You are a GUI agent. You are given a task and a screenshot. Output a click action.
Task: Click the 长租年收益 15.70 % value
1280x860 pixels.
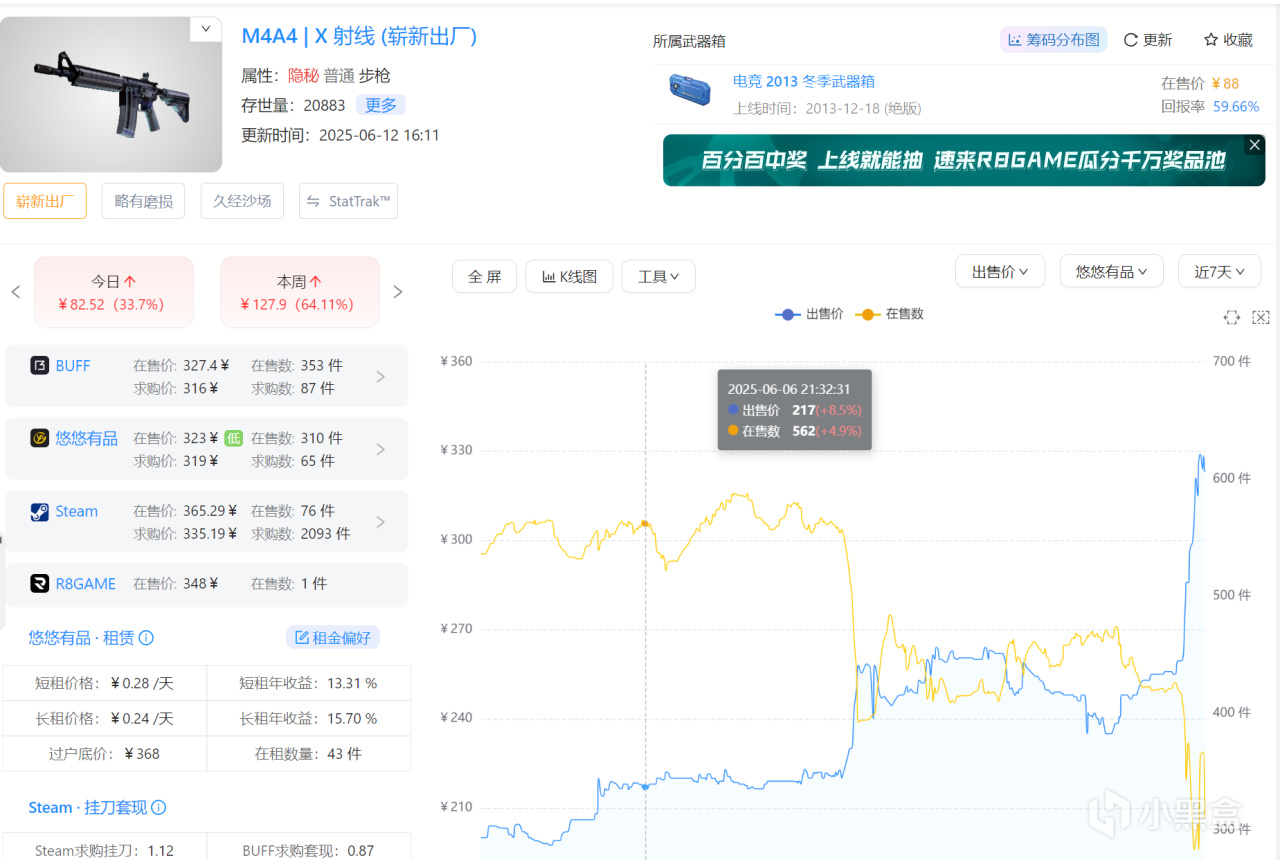click(352, 719)
